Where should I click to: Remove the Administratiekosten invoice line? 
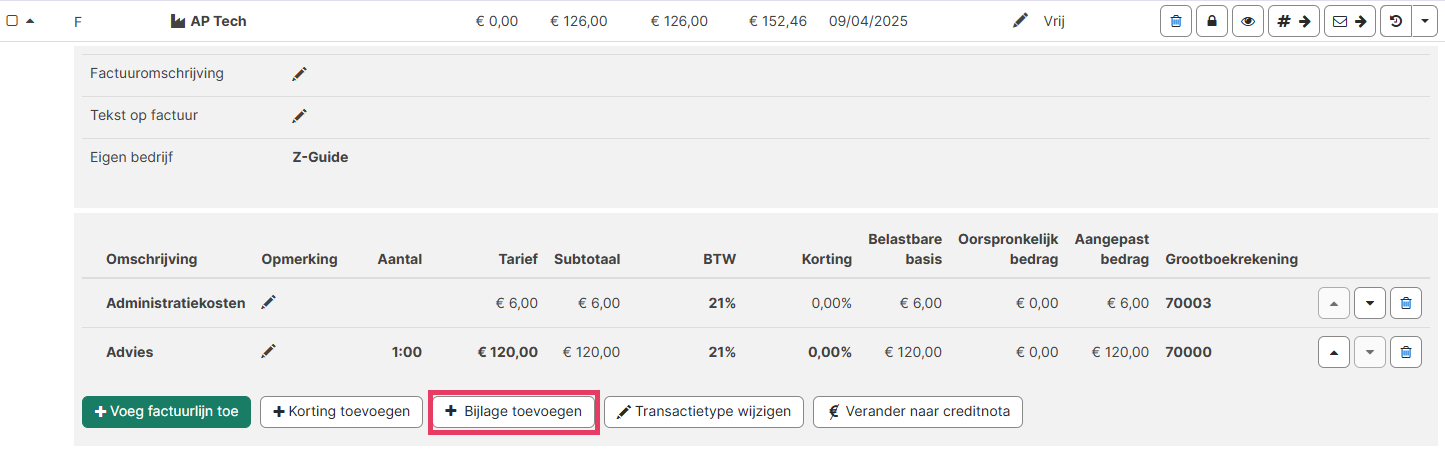point(1405,303)
